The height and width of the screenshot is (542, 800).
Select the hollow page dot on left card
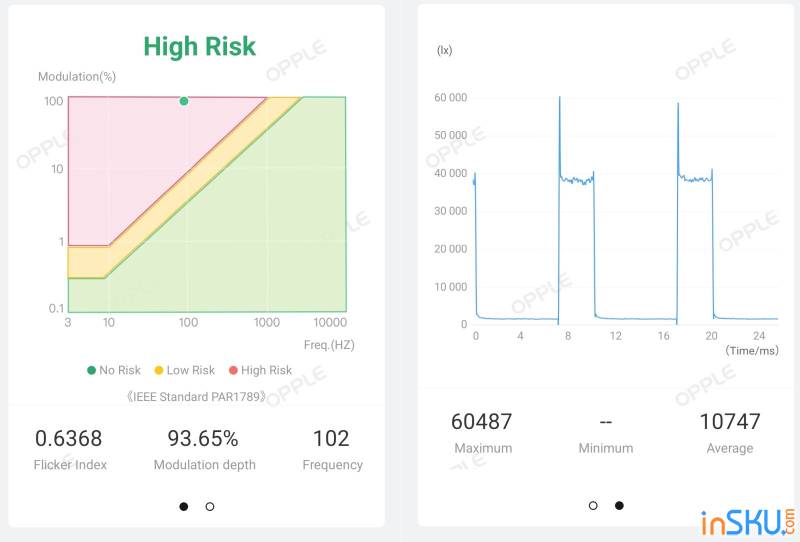[210, 506]
